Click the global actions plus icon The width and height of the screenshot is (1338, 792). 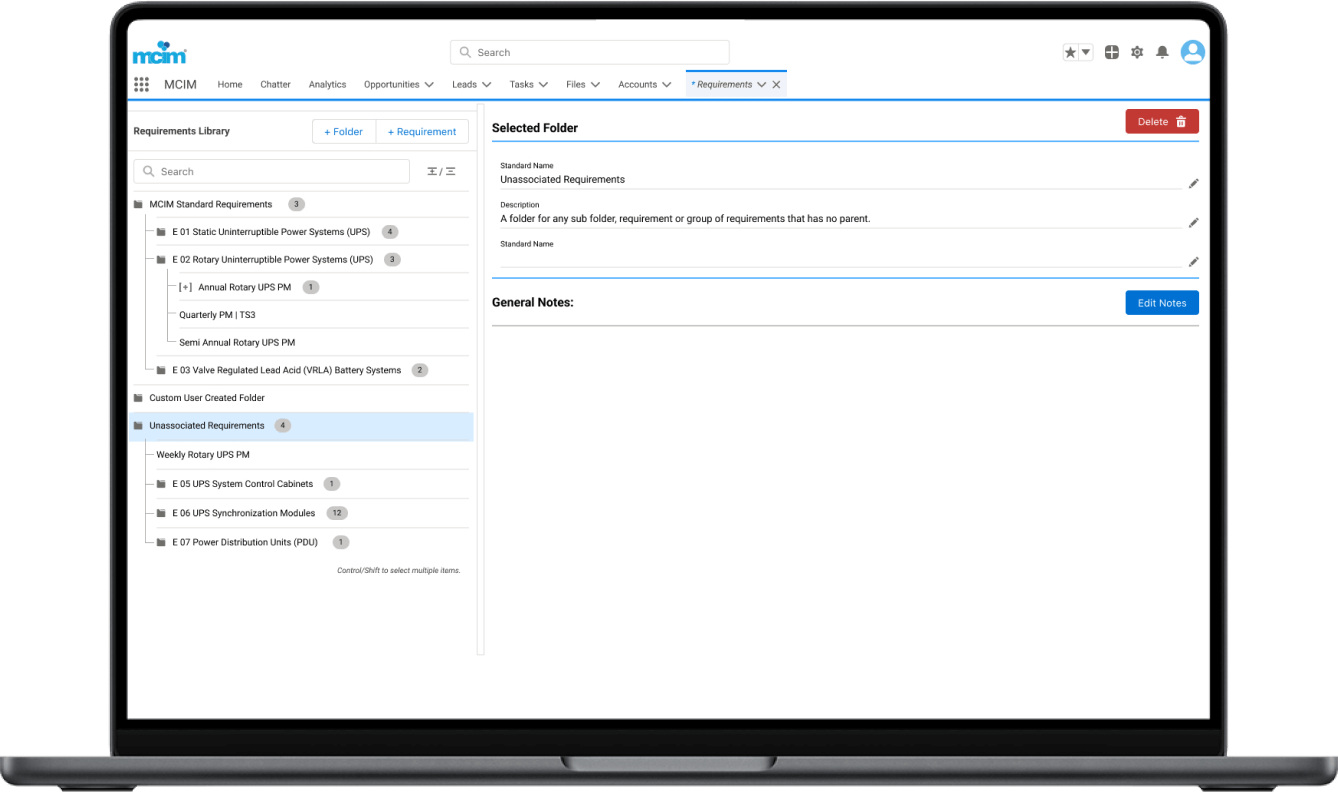1112,52
